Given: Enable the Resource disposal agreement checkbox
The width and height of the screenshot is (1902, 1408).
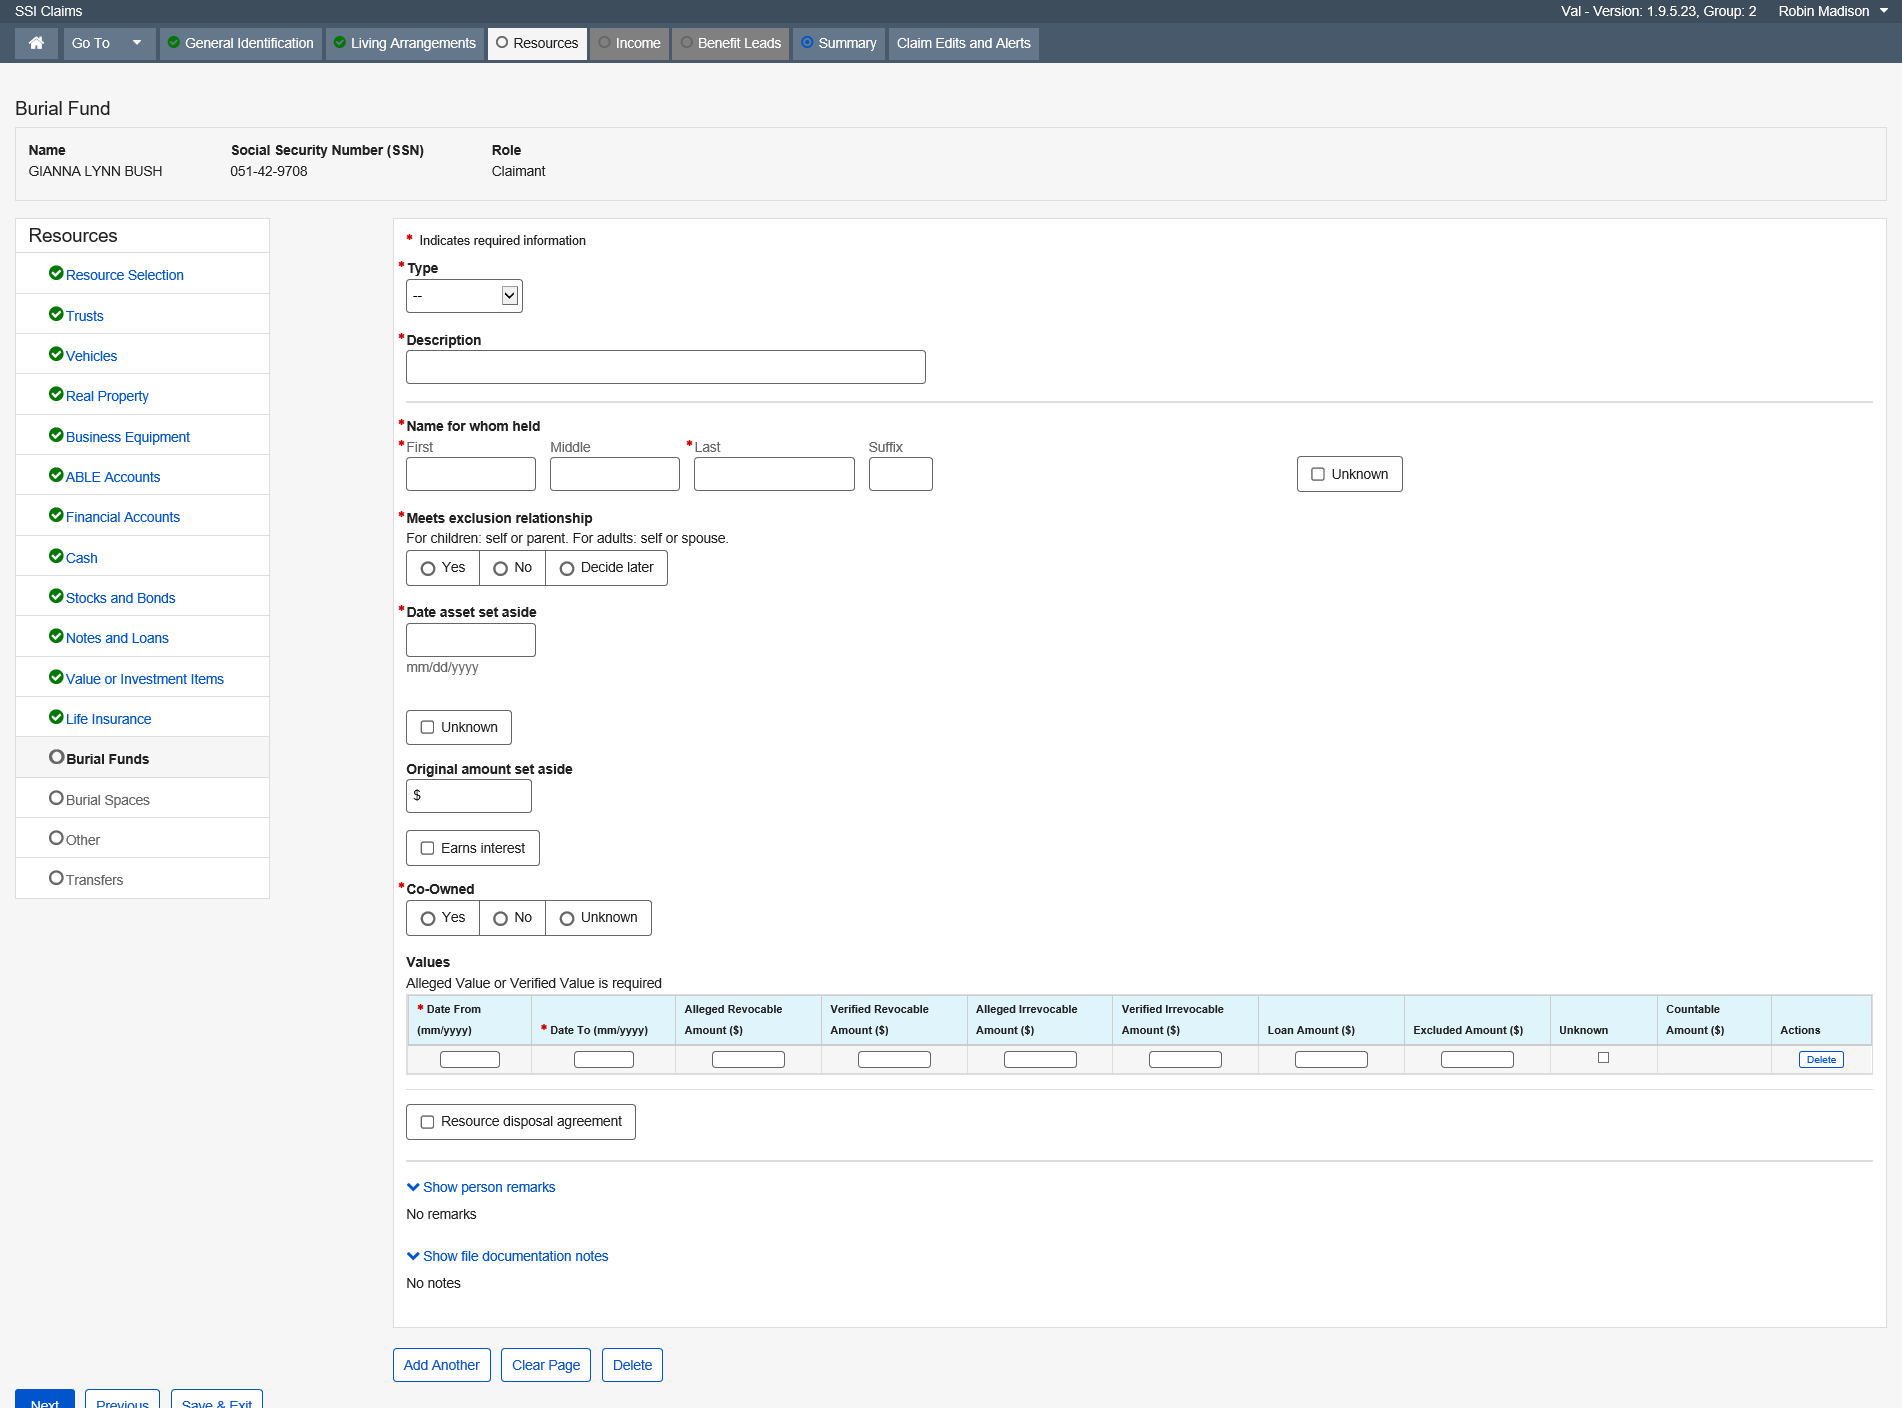Looking at the screenshot, I should (x=428, y=1122).
